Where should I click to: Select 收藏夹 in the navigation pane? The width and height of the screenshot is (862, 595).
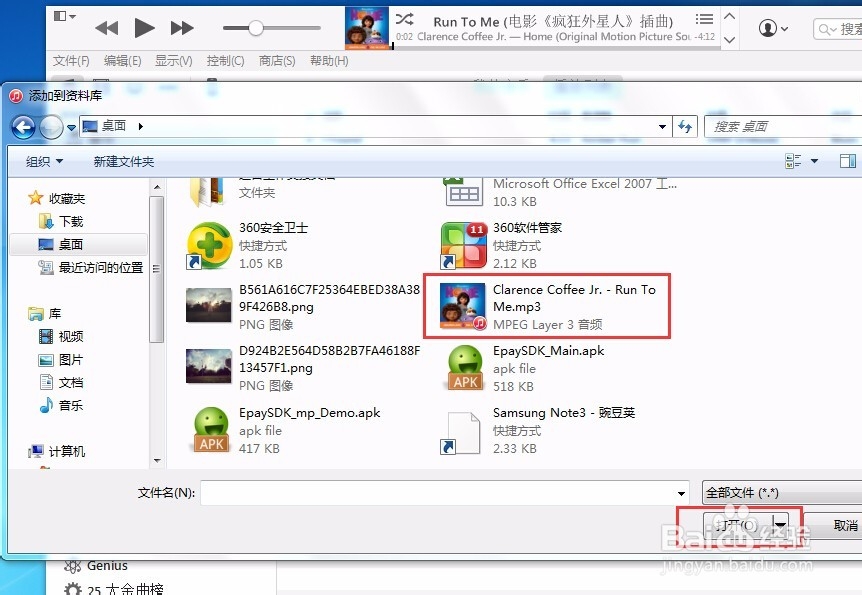56,198
